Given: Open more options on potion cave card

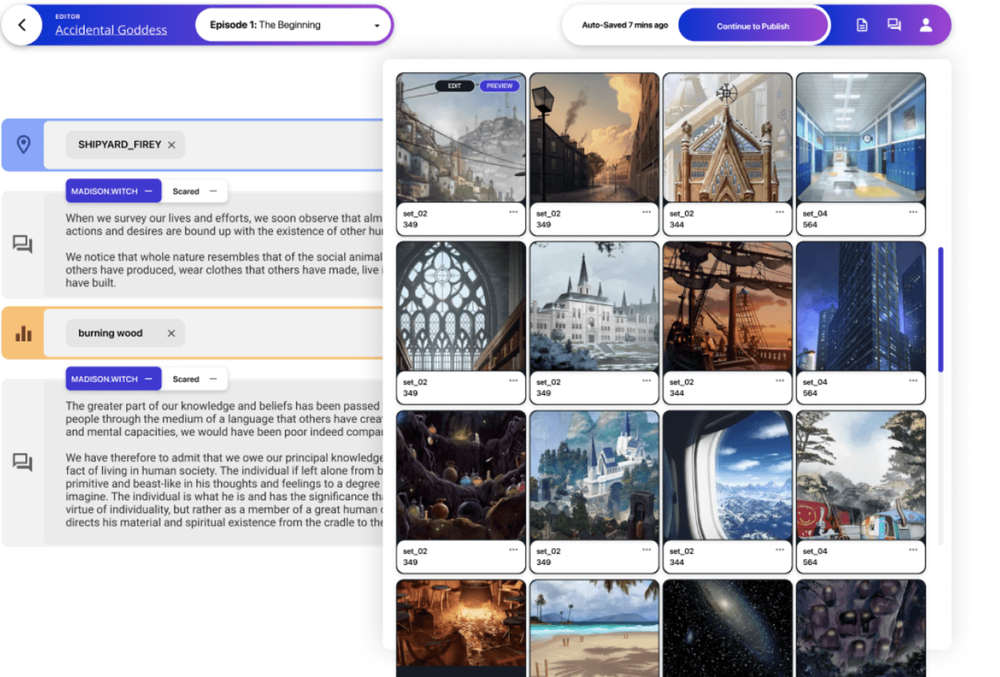Looking at the screenshot, I should (x=513, y=550).
